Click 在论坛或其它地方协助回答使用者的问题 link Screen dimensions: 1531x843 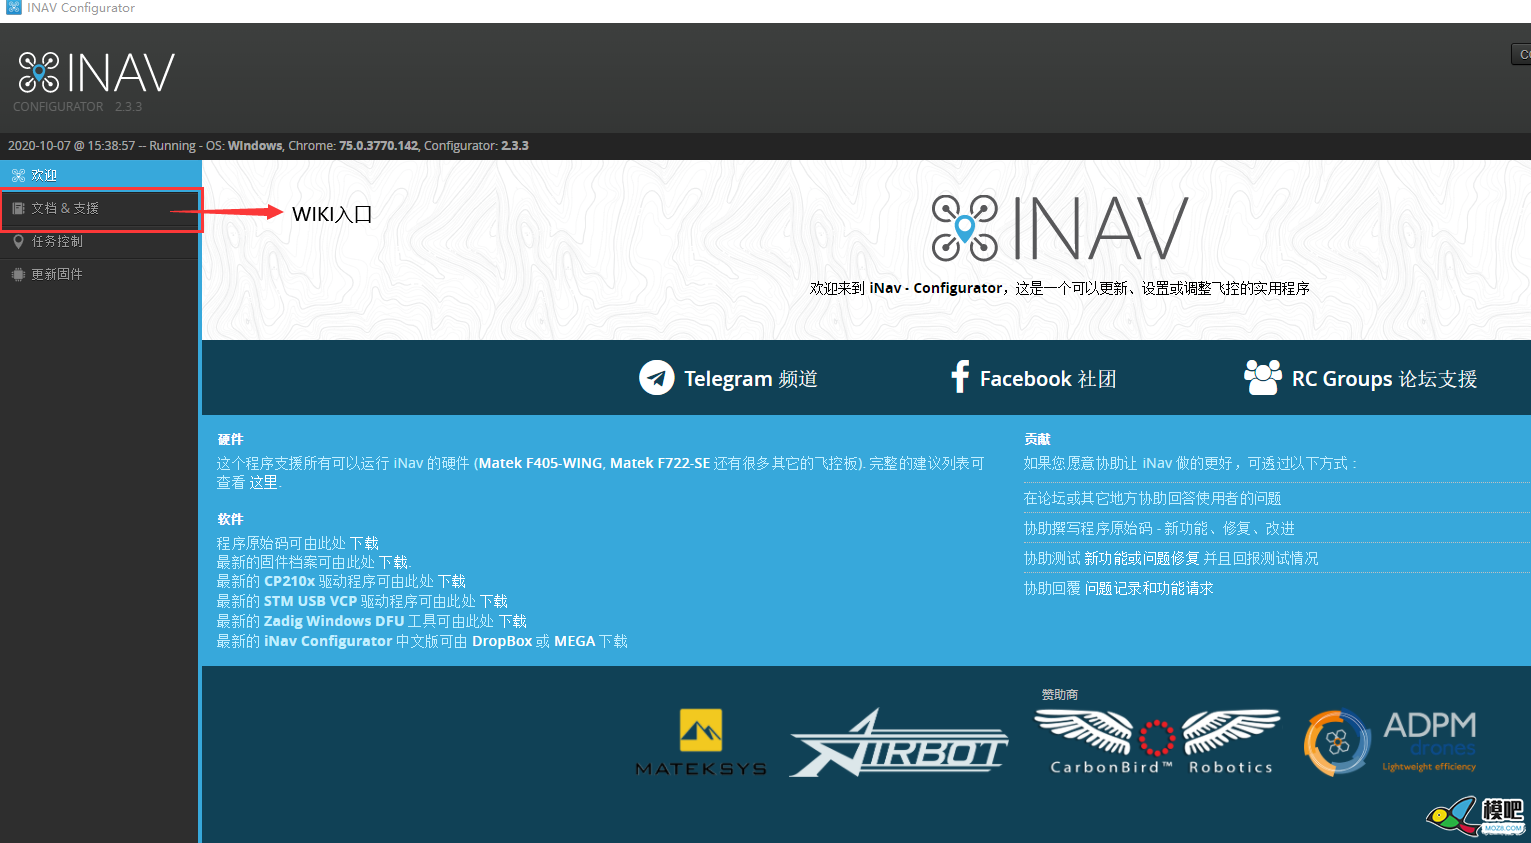tap(1152, 498)
